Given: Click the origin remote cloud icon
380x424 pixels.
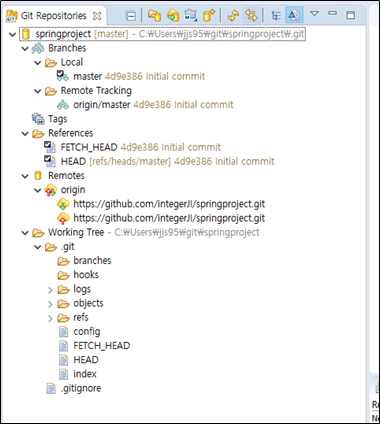Looking at the screenshot, I should click(50, 190).
